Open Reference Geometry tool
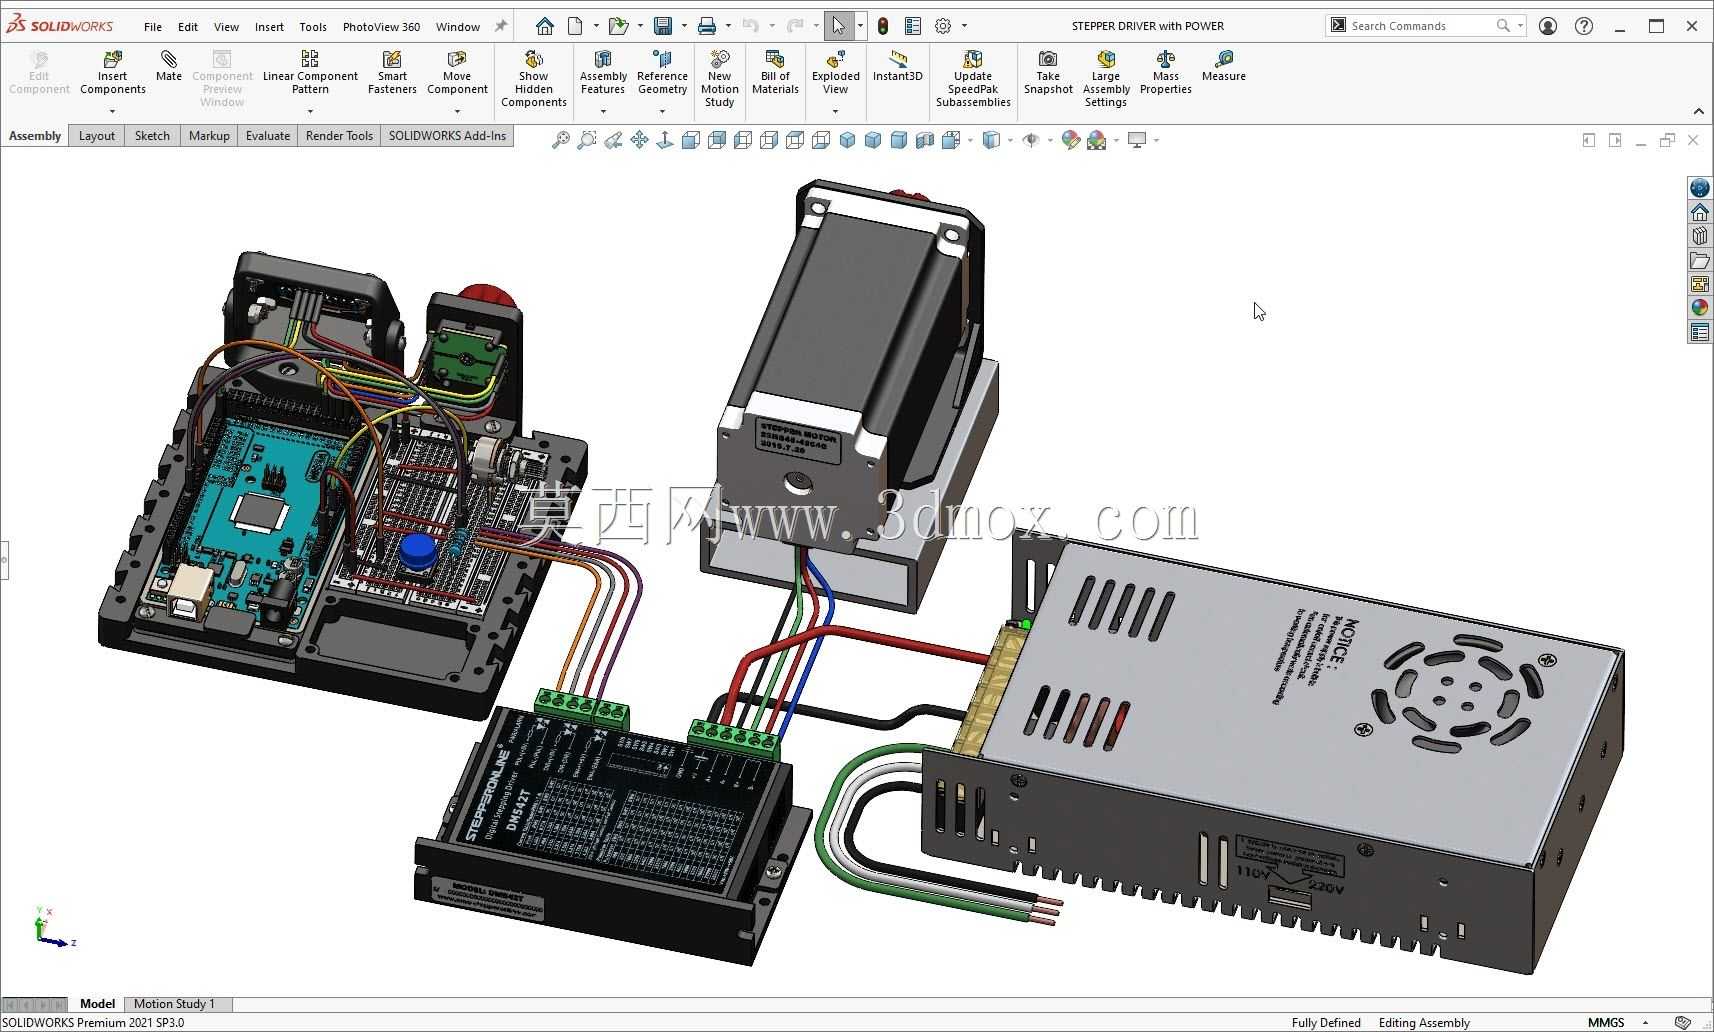 point(662,72)
